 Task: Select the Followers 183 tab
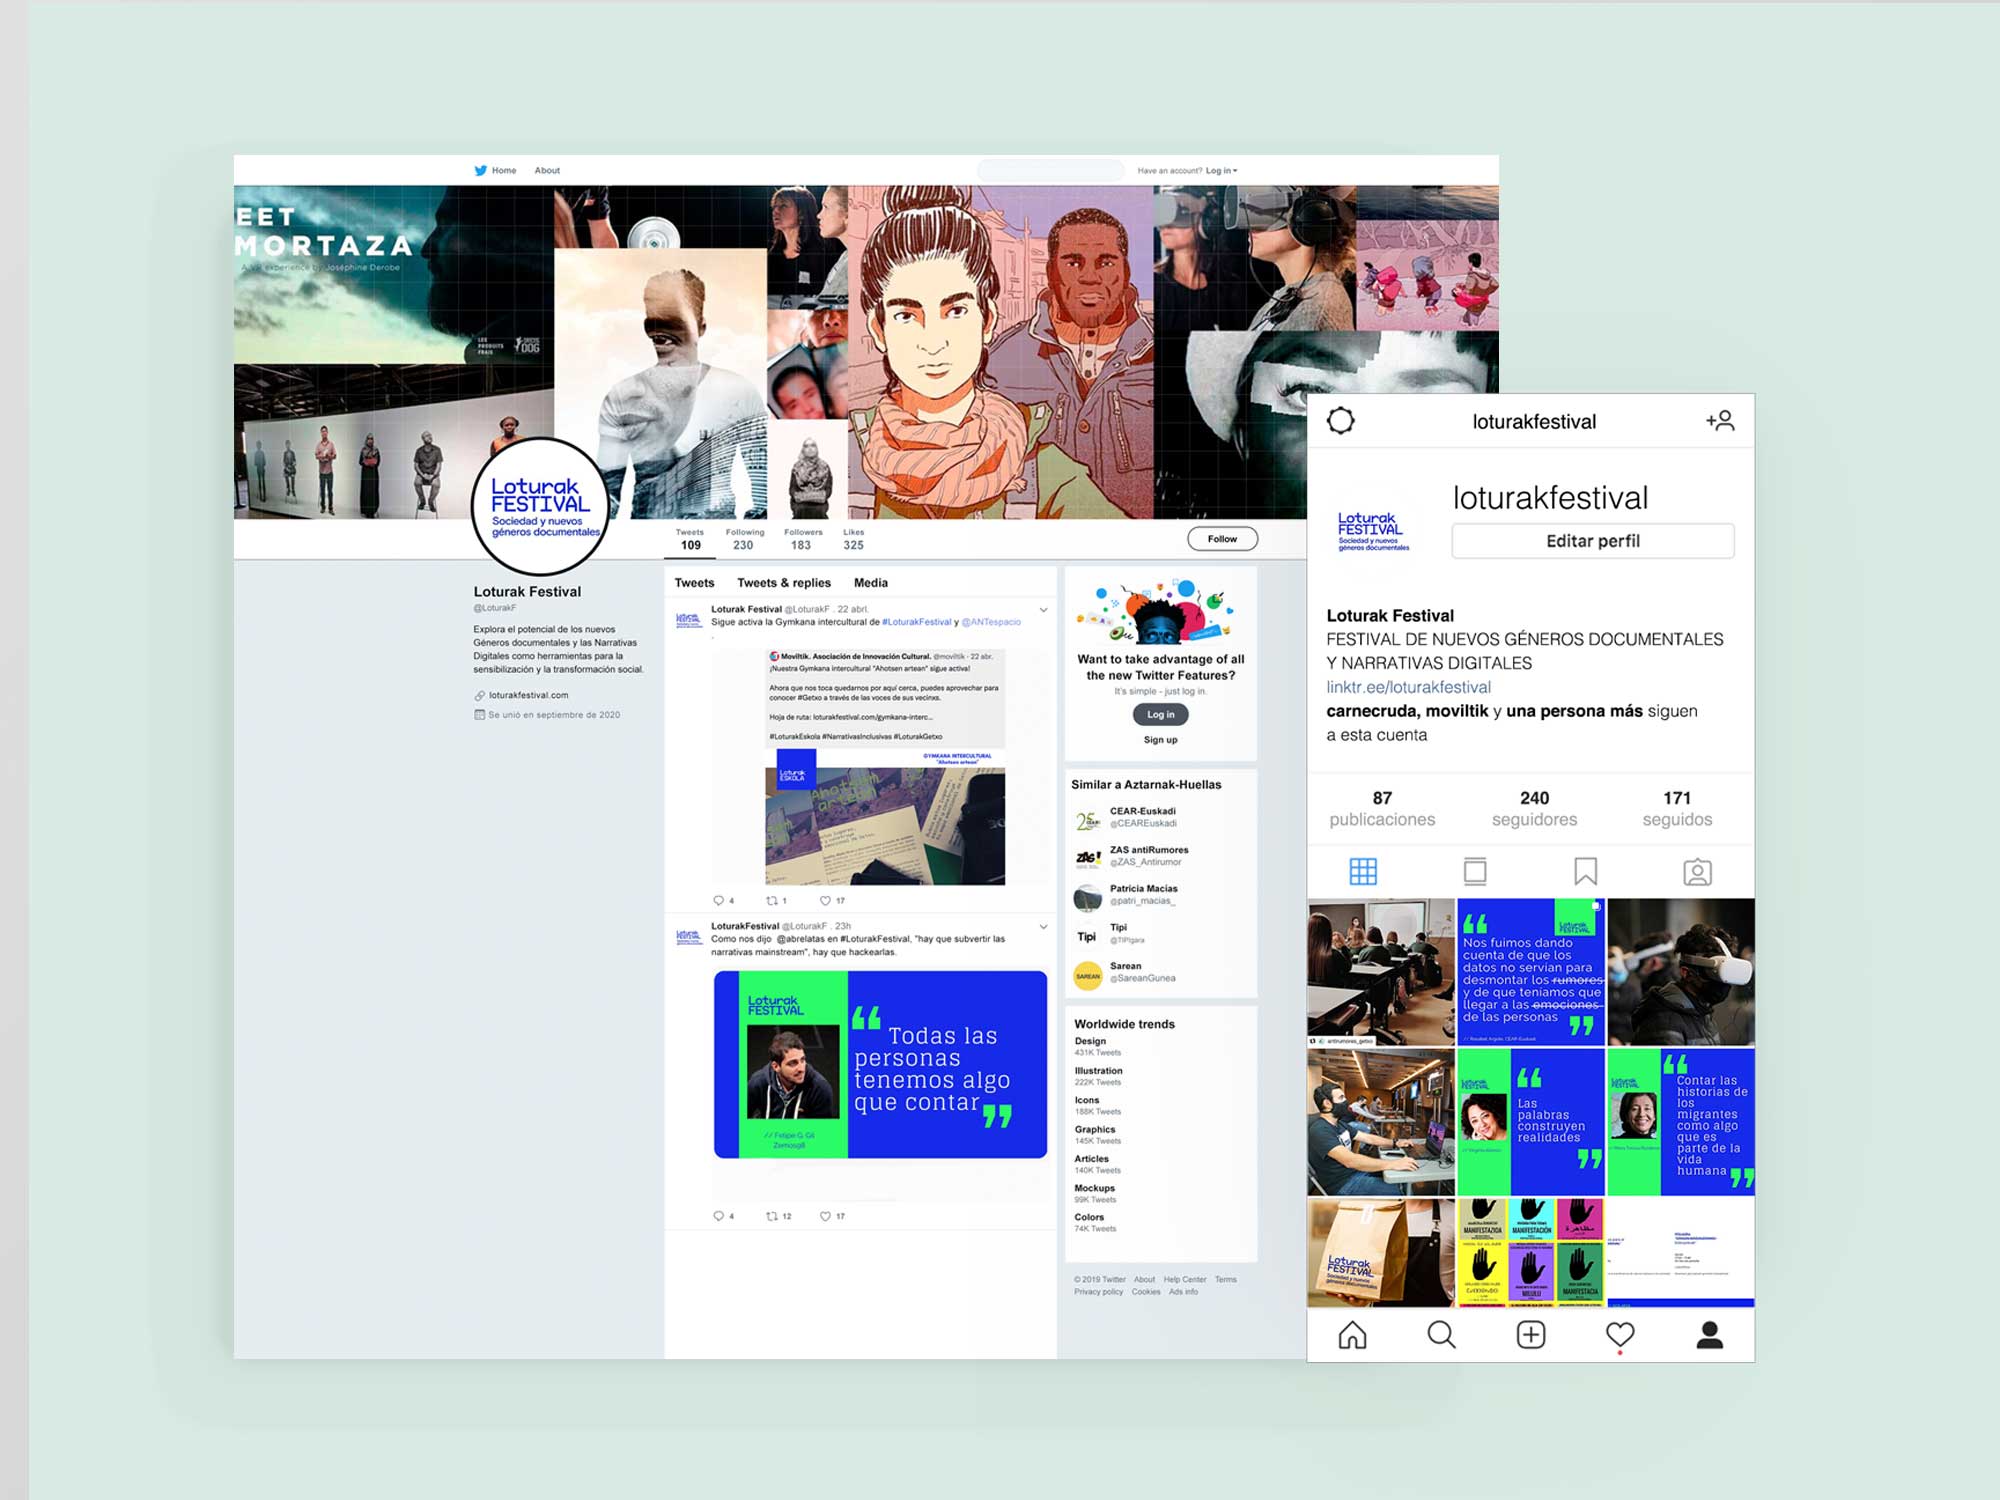[802, 540]
